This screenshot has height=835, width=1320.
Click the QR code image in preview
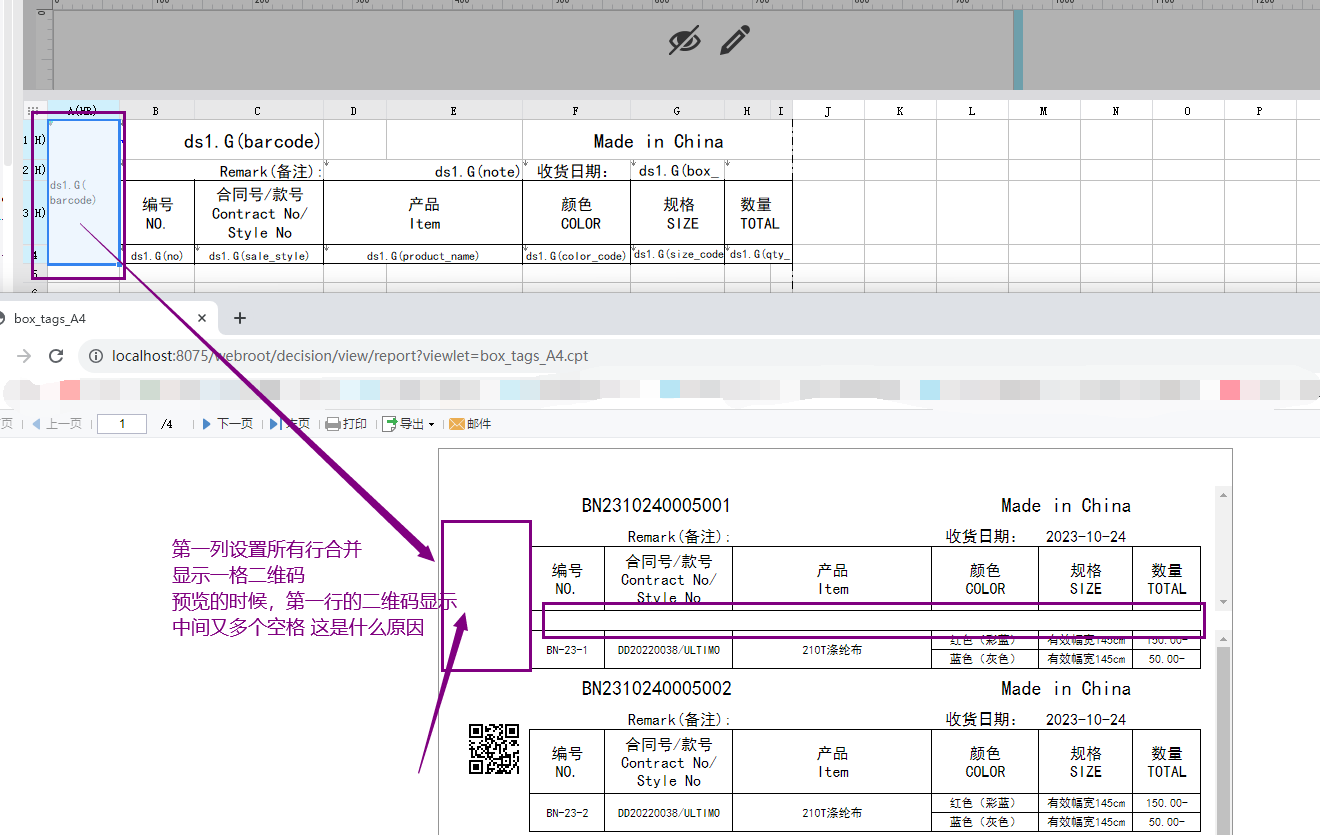click(x=494, y=749)
